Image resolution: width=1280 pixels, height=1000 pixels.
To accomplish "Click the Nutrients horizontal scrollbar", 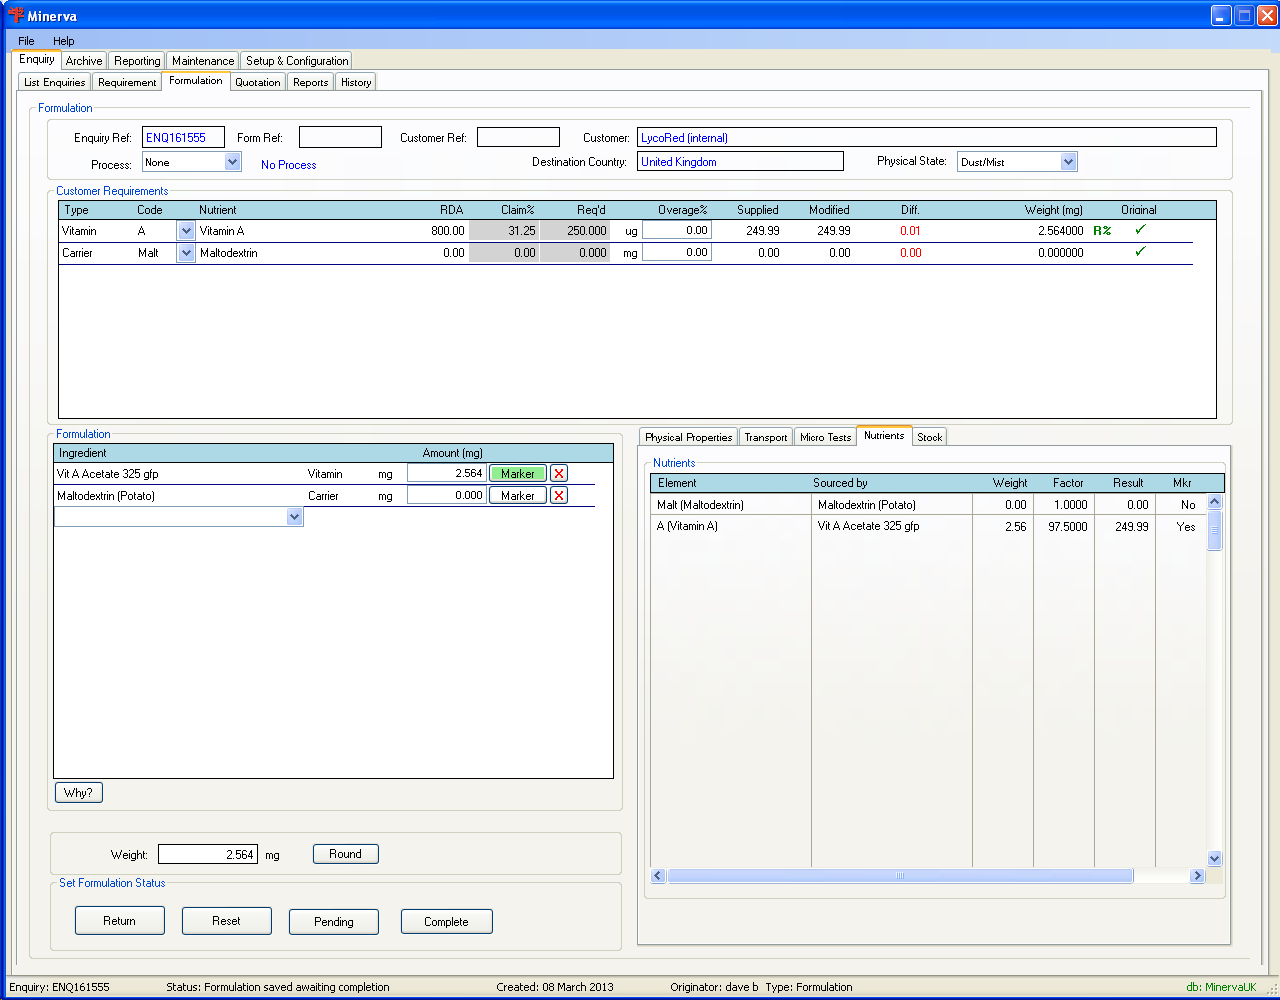I will pos(899,876).
